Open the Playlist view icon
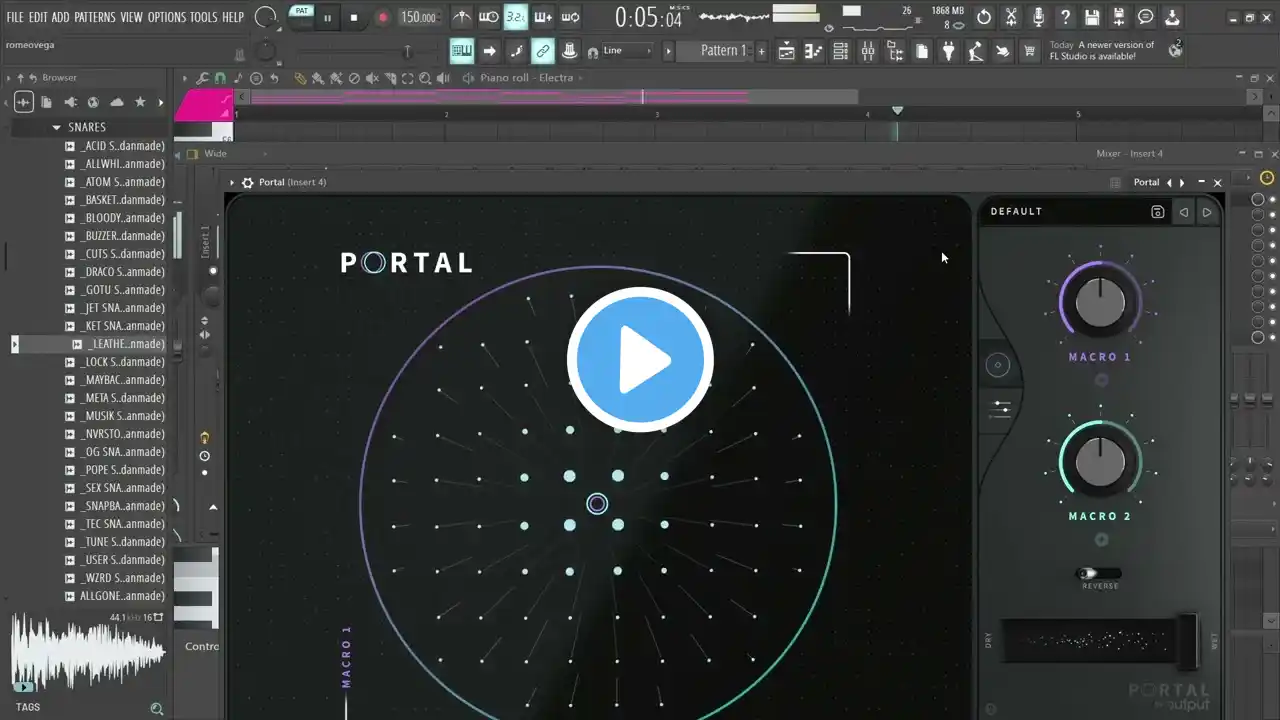 tap(786, 51)
